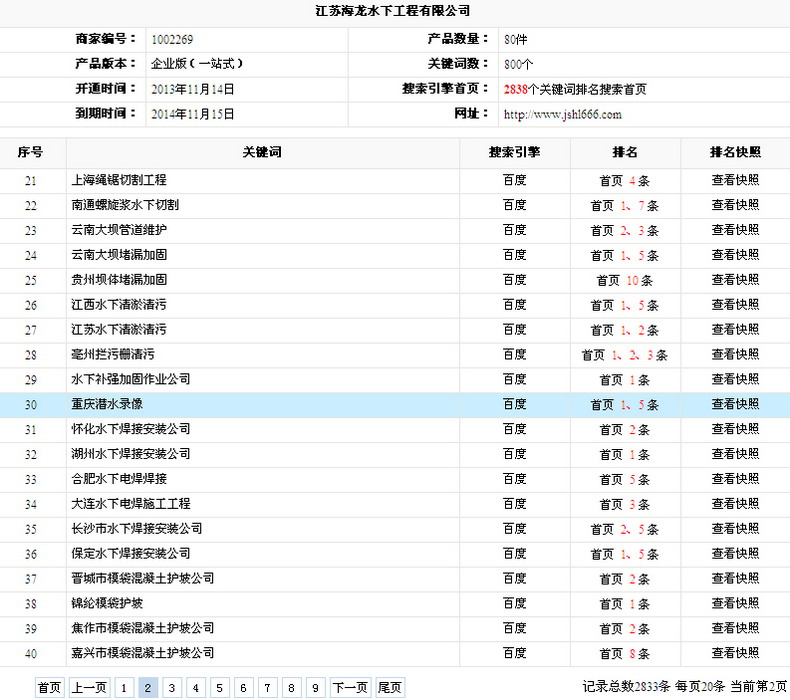Open the website link http://www.jshl666.com
The width and height of the screenshot is (790, 700).
pyautogui.click(x=562, y=114)
